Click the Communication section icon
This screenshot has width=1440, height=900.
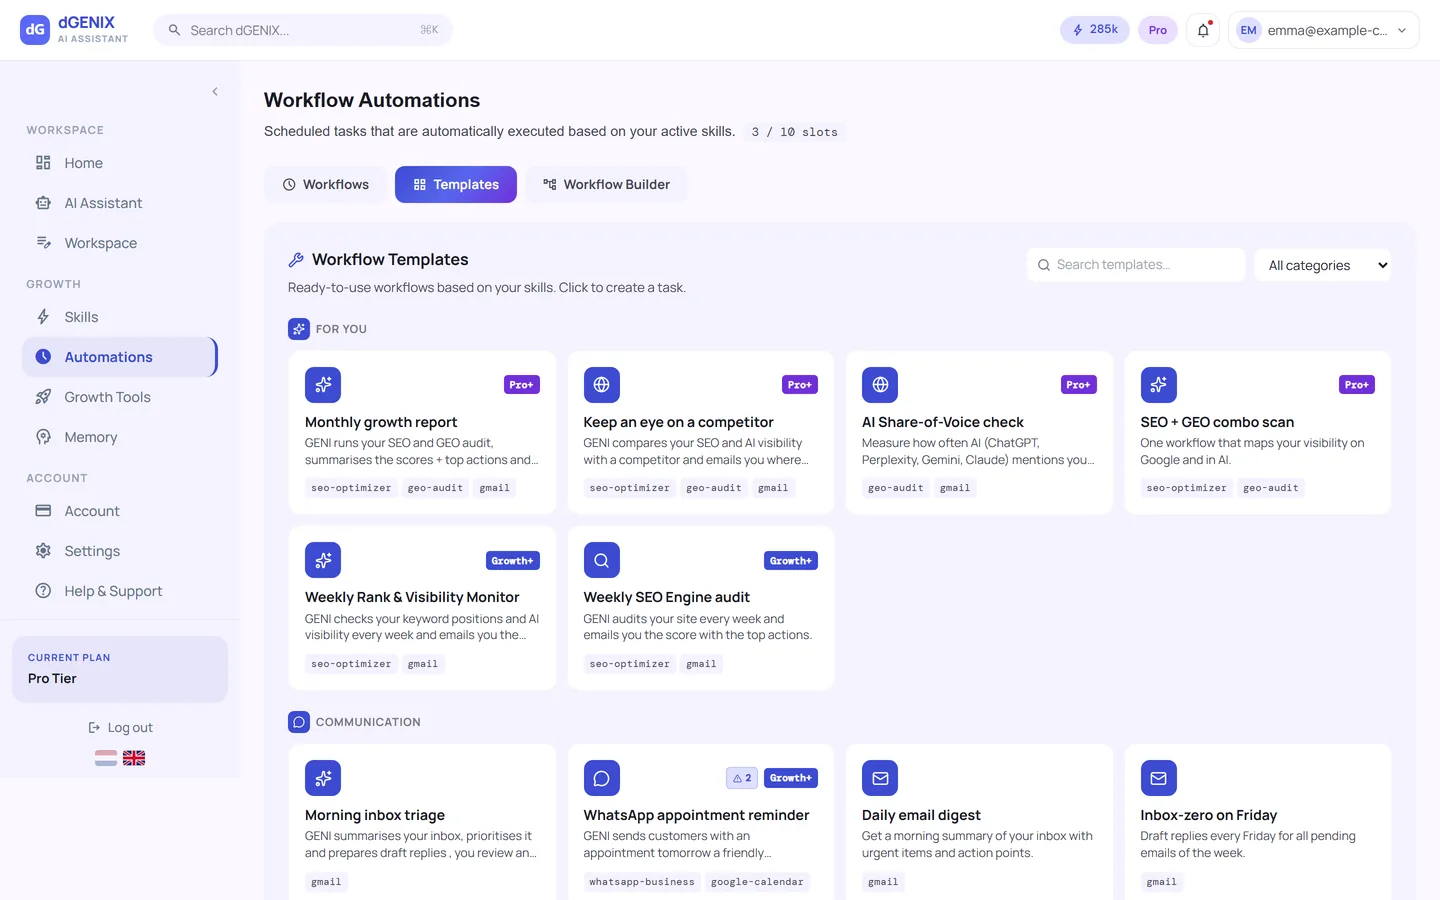click(x=299, y=722)
